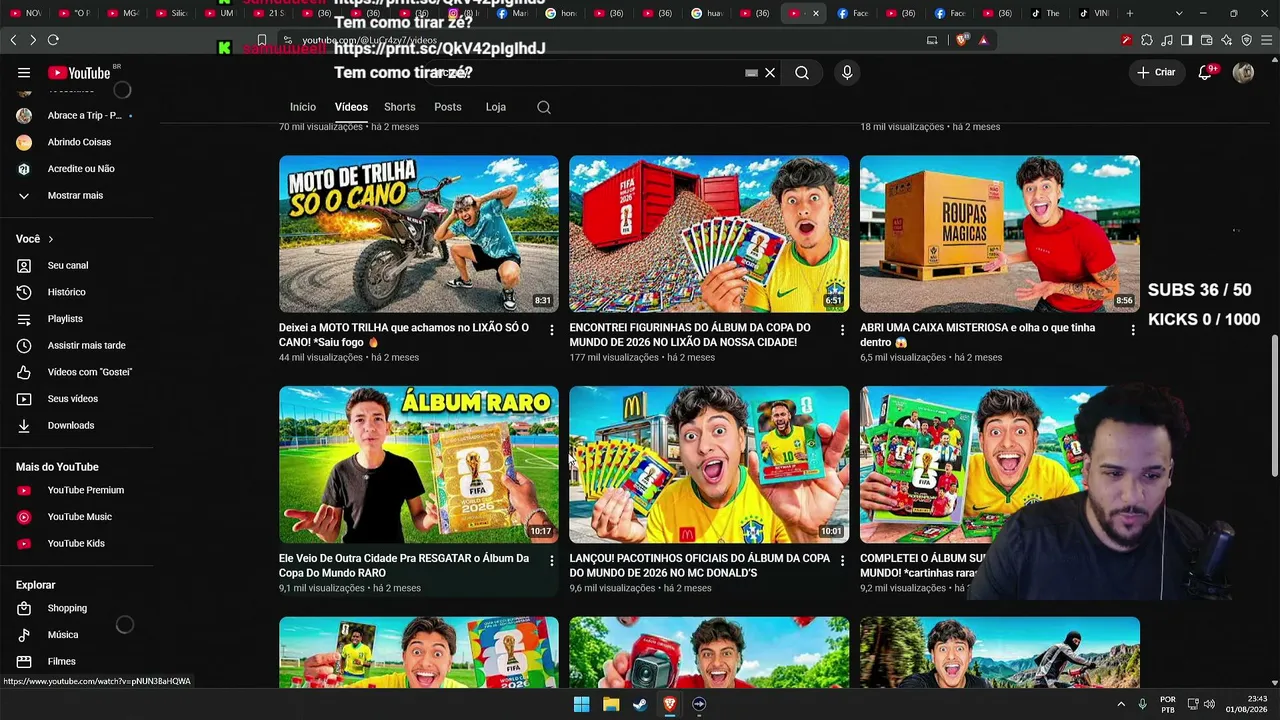Open the Brave Wallet icon

click(1207, 40)
